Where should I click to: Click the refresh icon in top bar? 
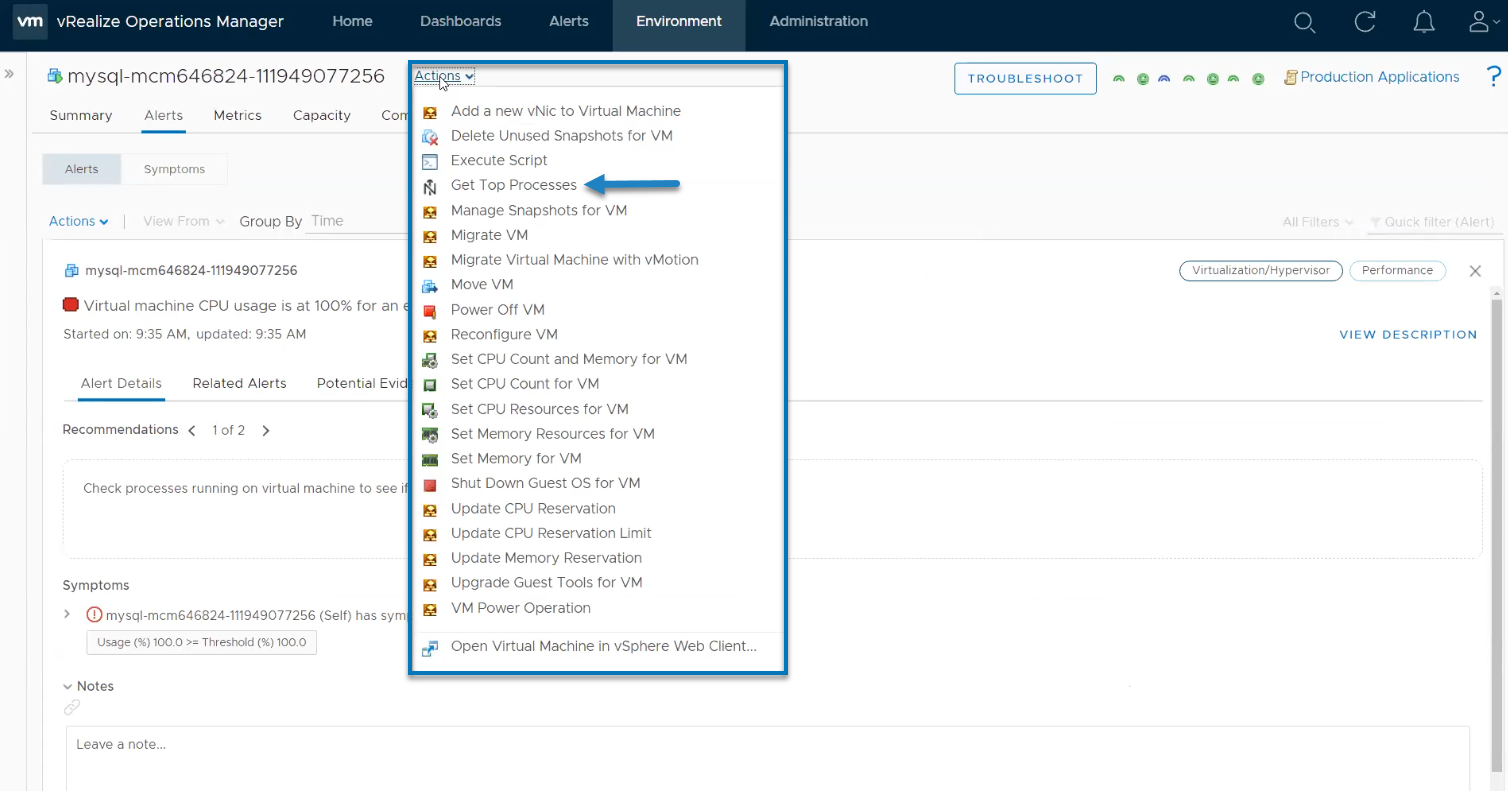(1365, 22)
